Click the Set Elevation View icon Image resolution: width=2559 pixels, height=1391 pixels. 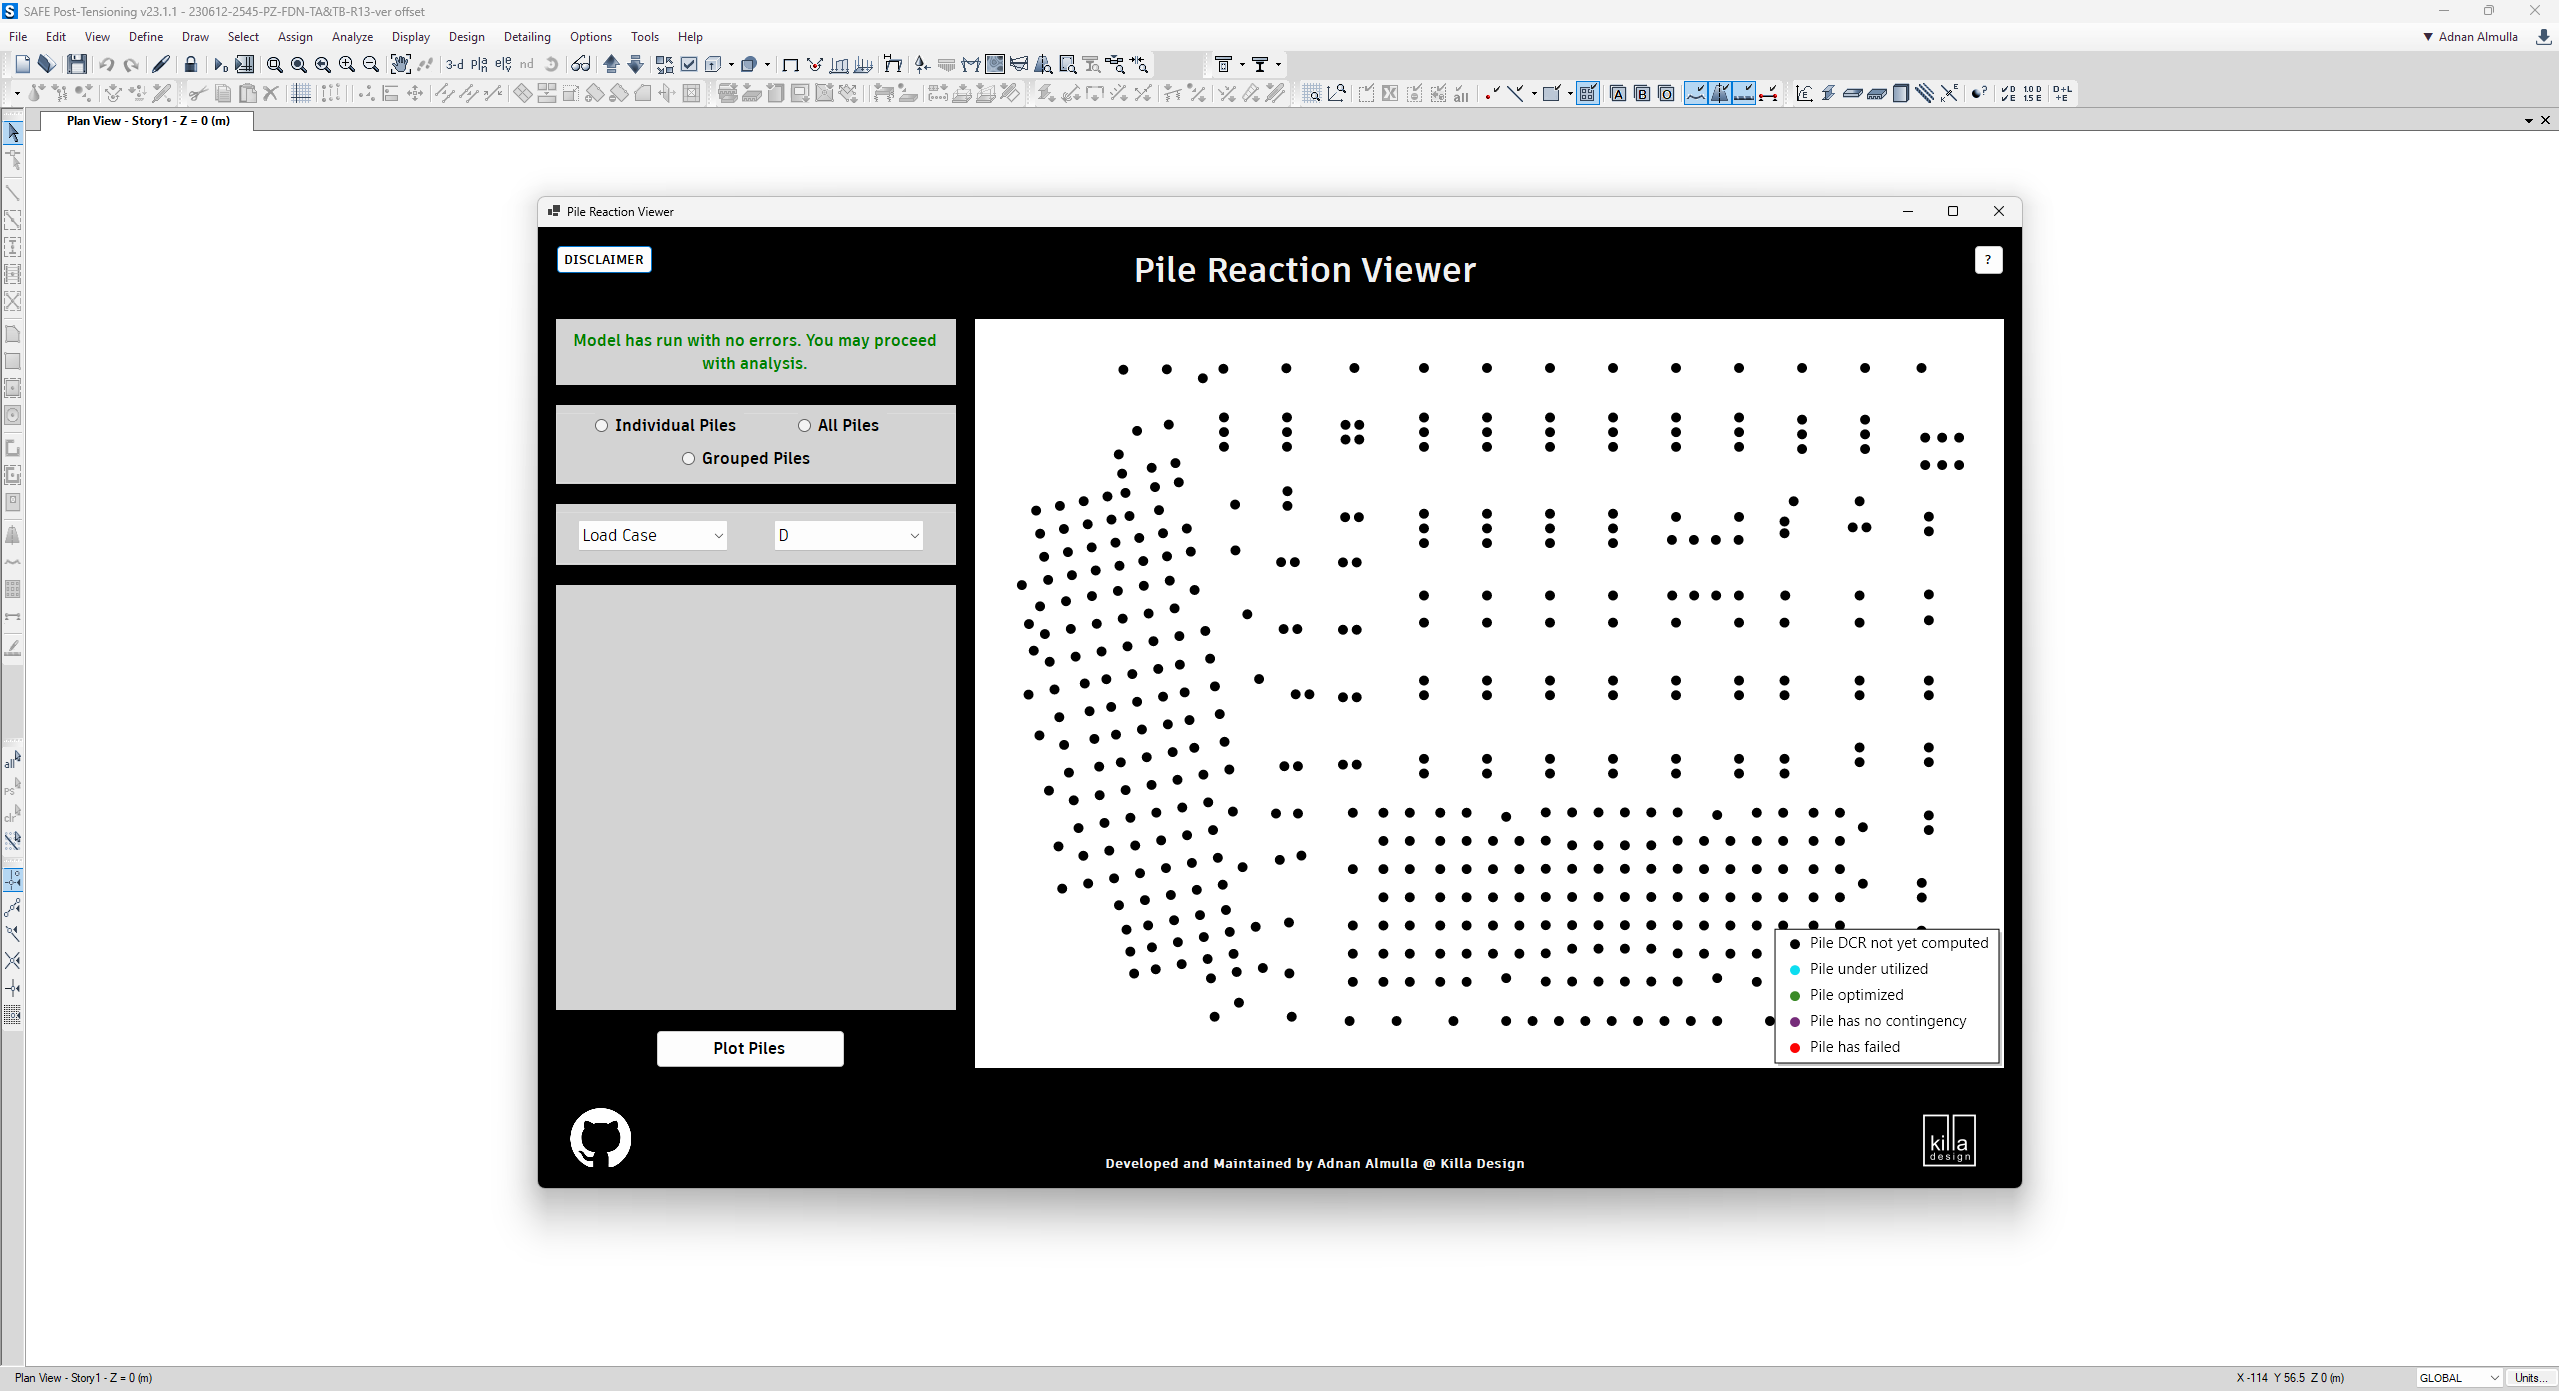tap(503, 64)
